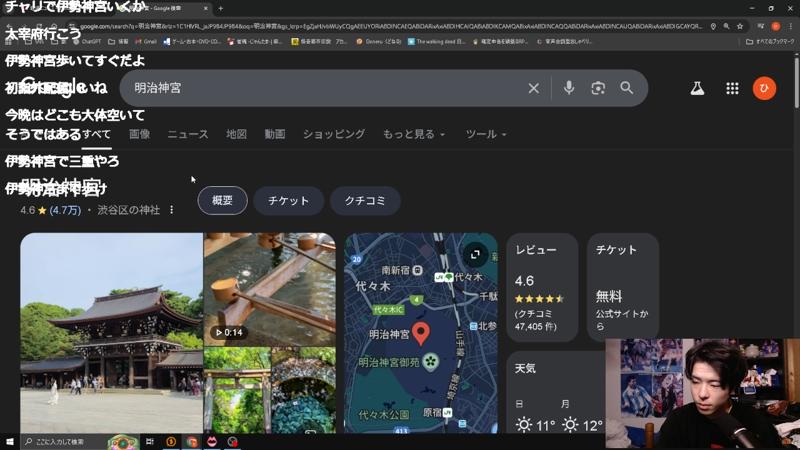
Task: Open the チケット 無料 card
Action: click(623, 287)
